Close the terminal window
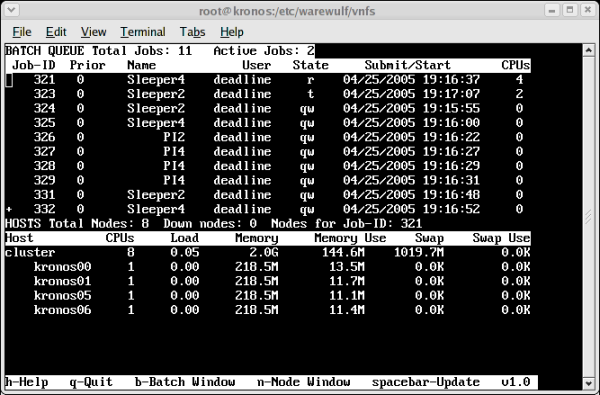 [x=588, y=10]
